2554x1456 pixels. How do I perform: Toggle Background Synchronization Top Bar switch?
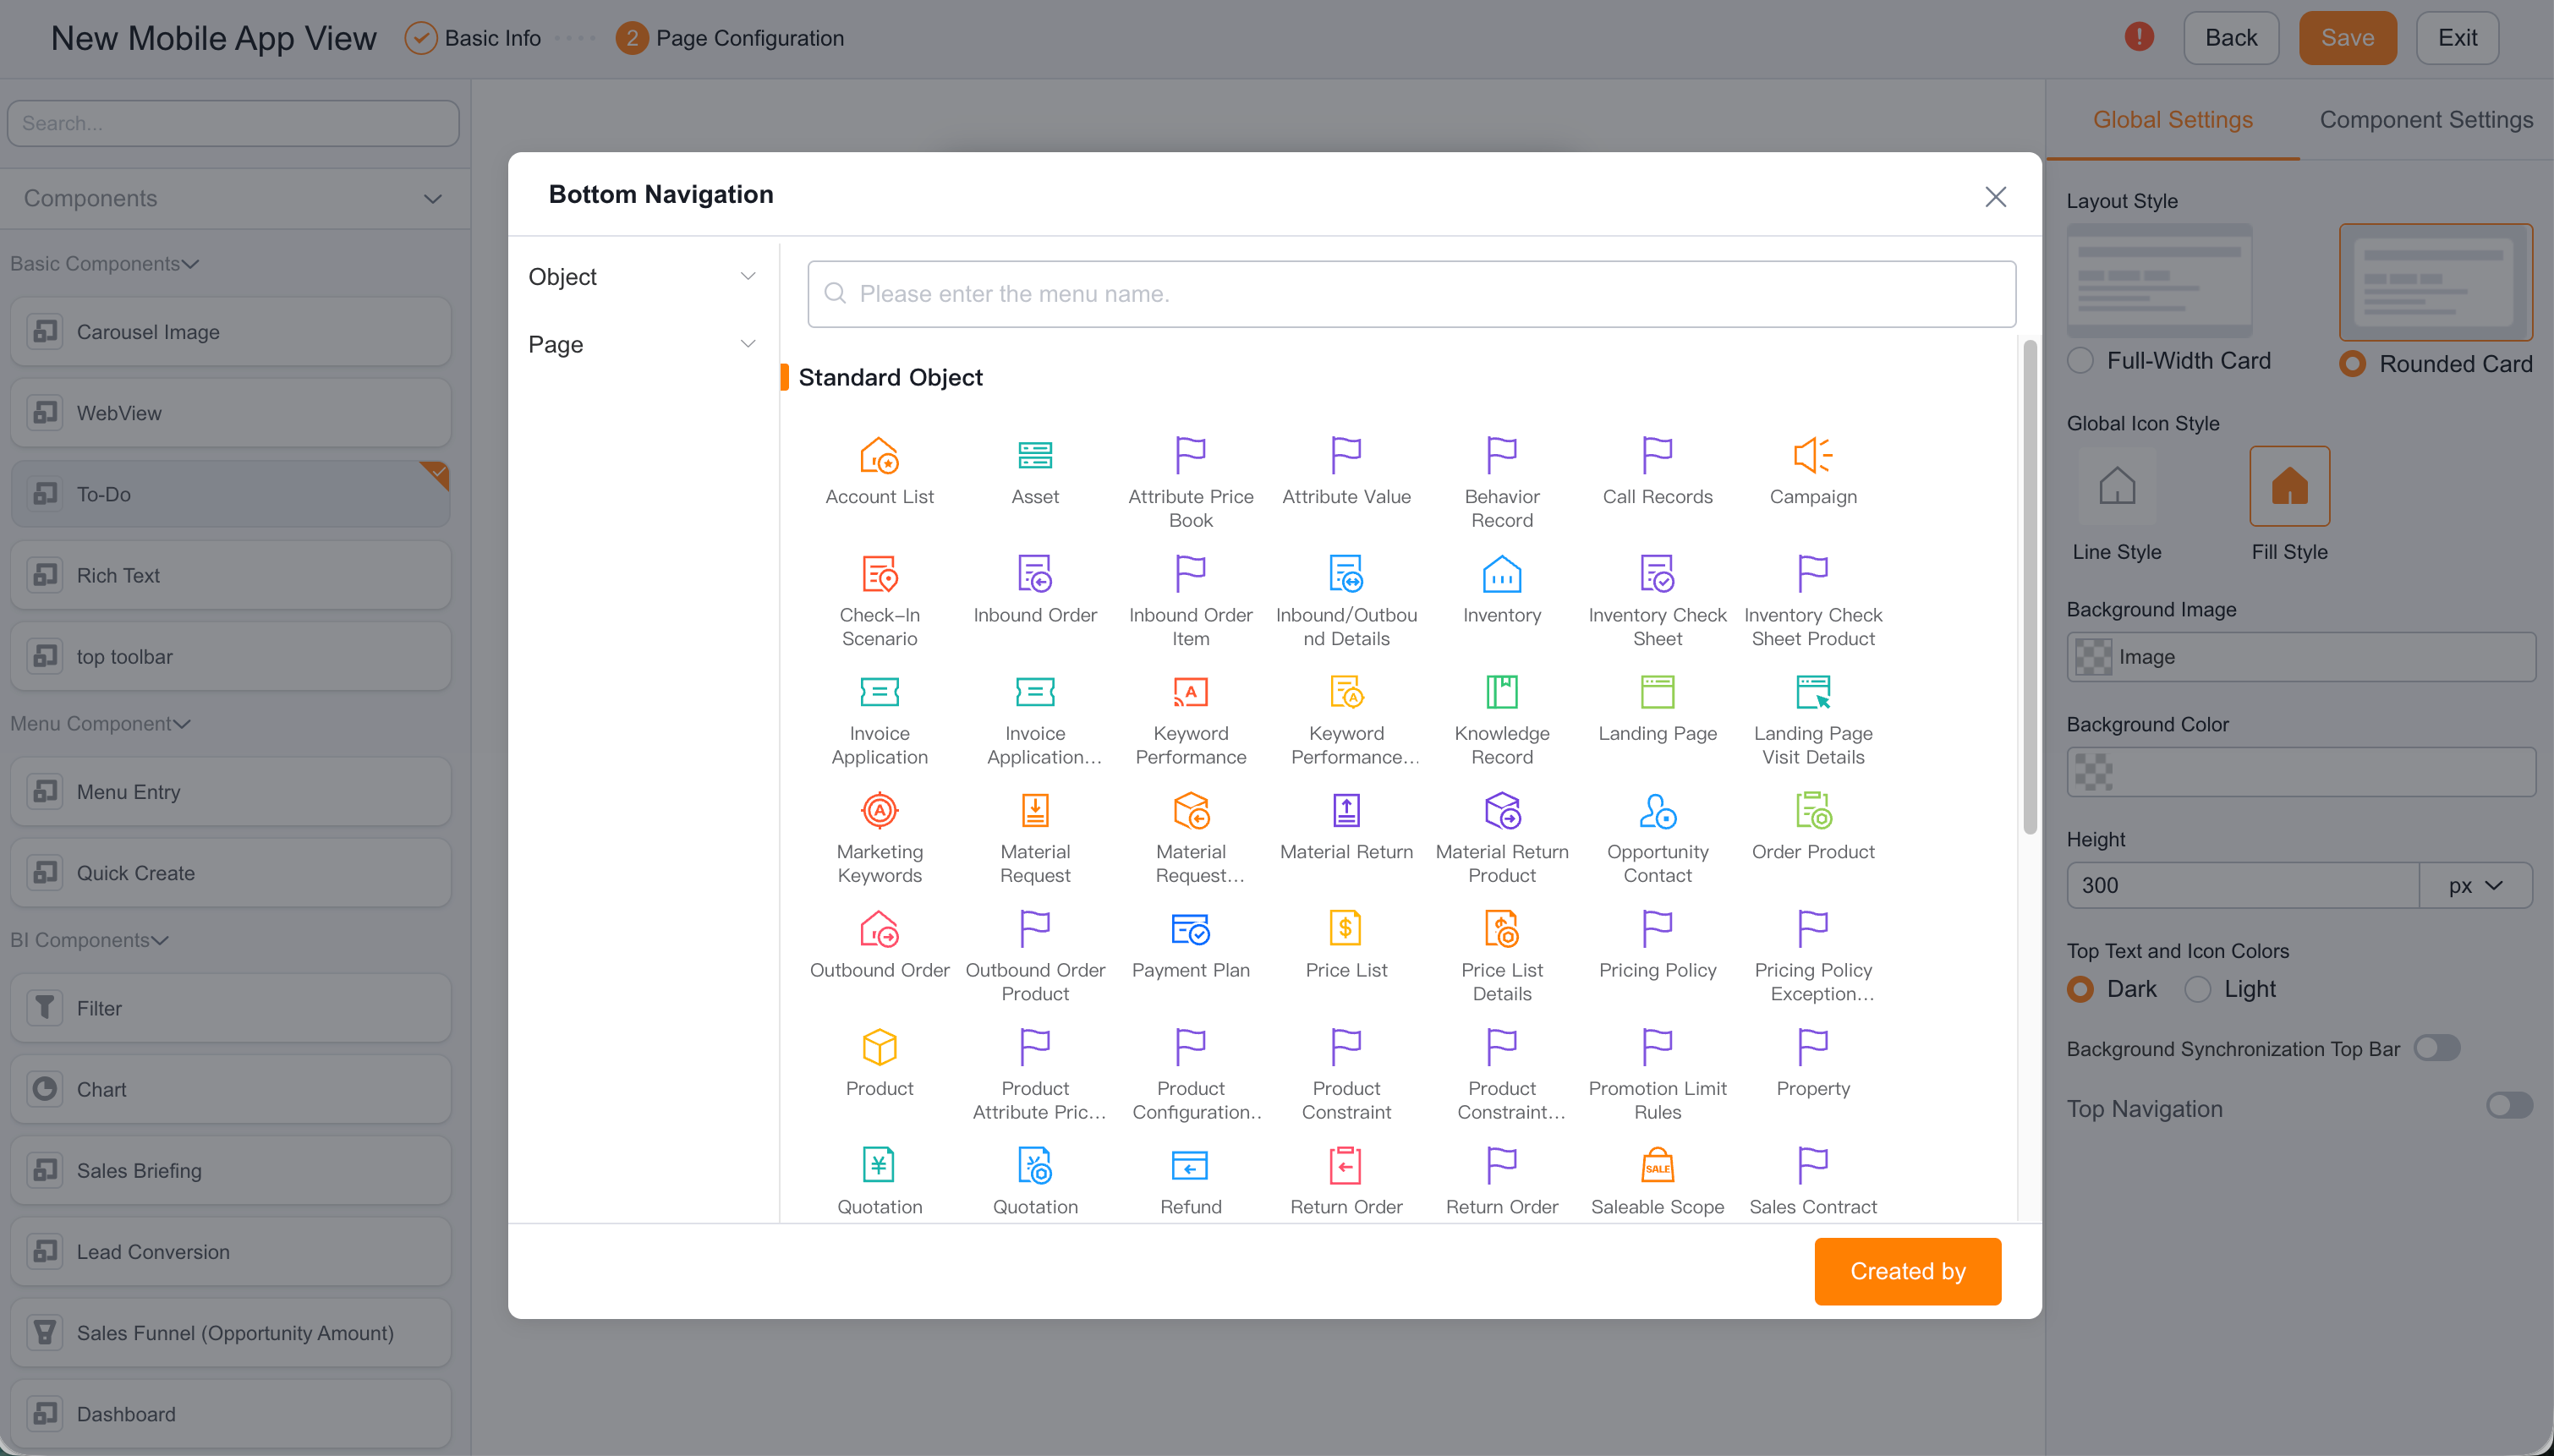click(2436, 1048)
